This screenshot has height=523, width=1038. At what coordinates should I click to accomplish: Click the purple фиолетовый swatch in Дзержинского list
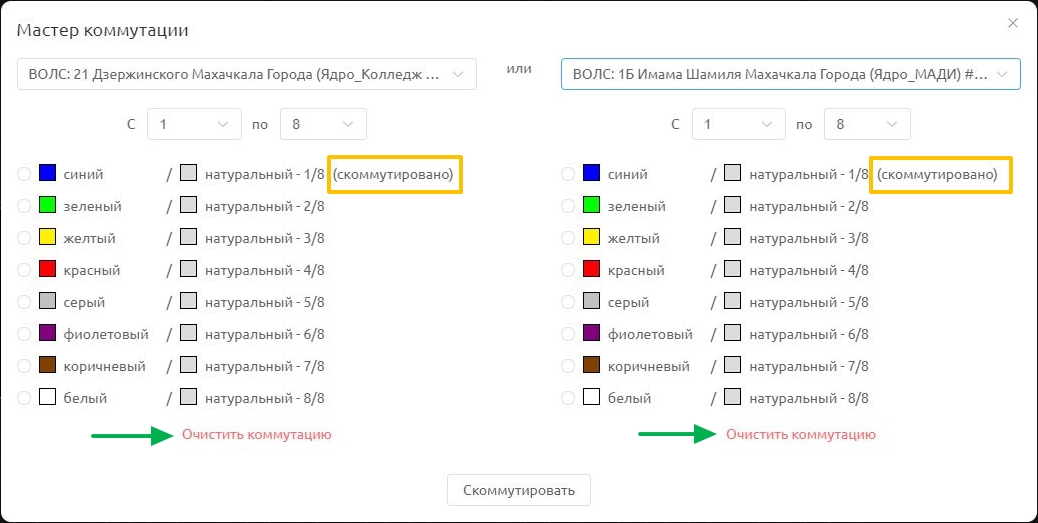pos(47,332)
